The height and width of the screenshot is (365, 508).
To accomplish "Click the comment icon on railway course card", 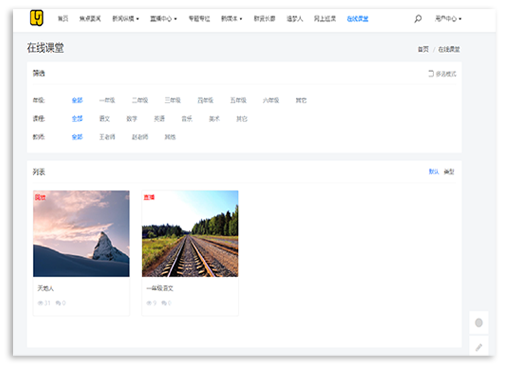I will tap(164, 303).
